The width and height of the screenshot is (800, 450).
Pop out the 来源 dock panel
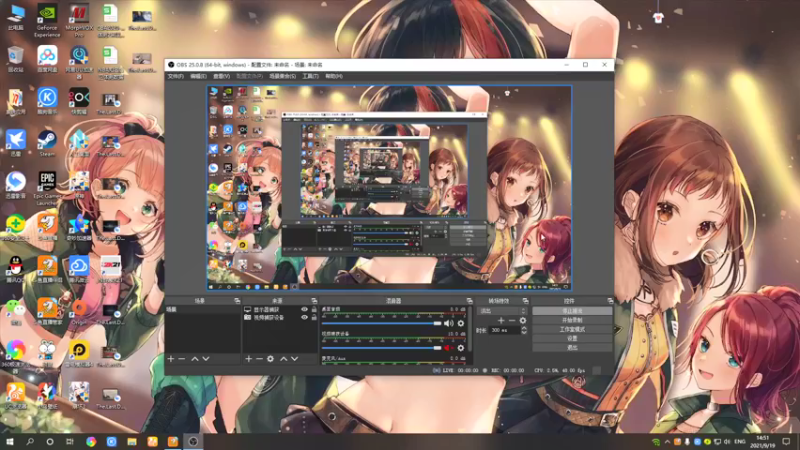point(314,301)
